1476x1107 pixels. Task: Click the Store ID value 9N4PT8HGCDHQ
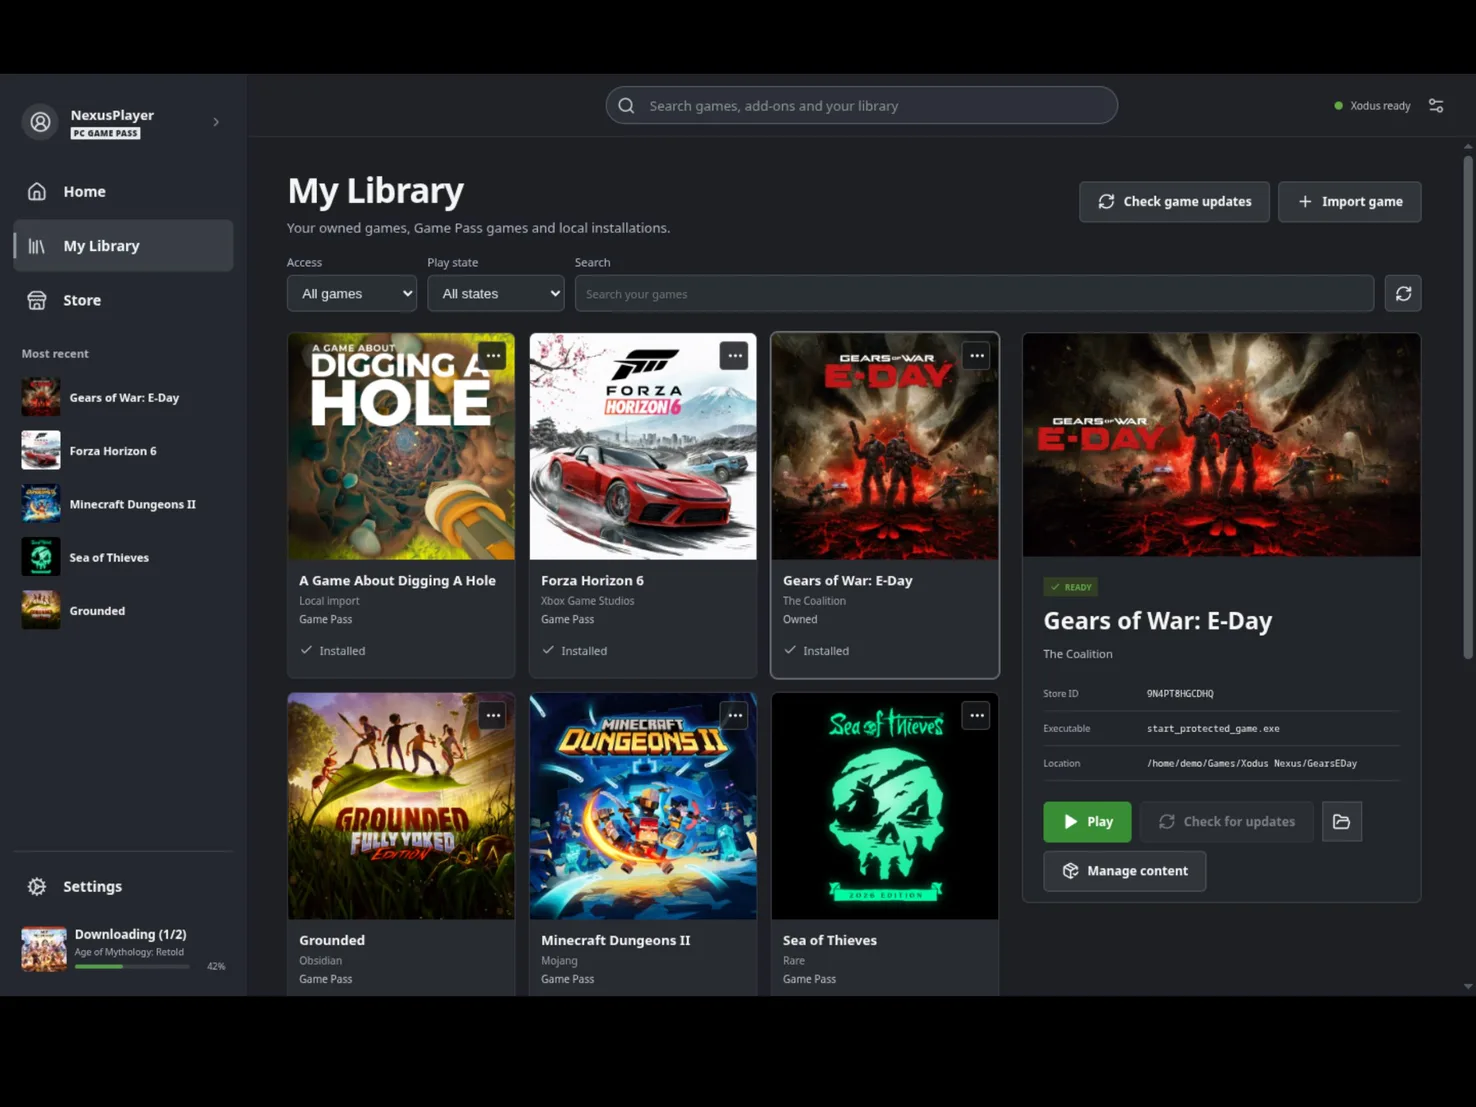click(x=1180, y=693)
